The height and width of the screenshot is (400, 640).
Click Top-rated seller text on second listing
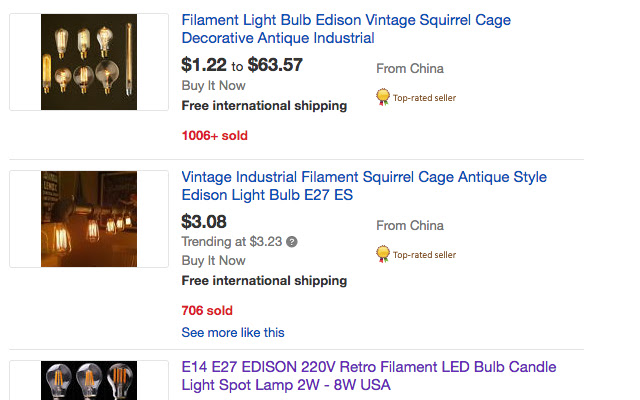click(x=424, y=255)
